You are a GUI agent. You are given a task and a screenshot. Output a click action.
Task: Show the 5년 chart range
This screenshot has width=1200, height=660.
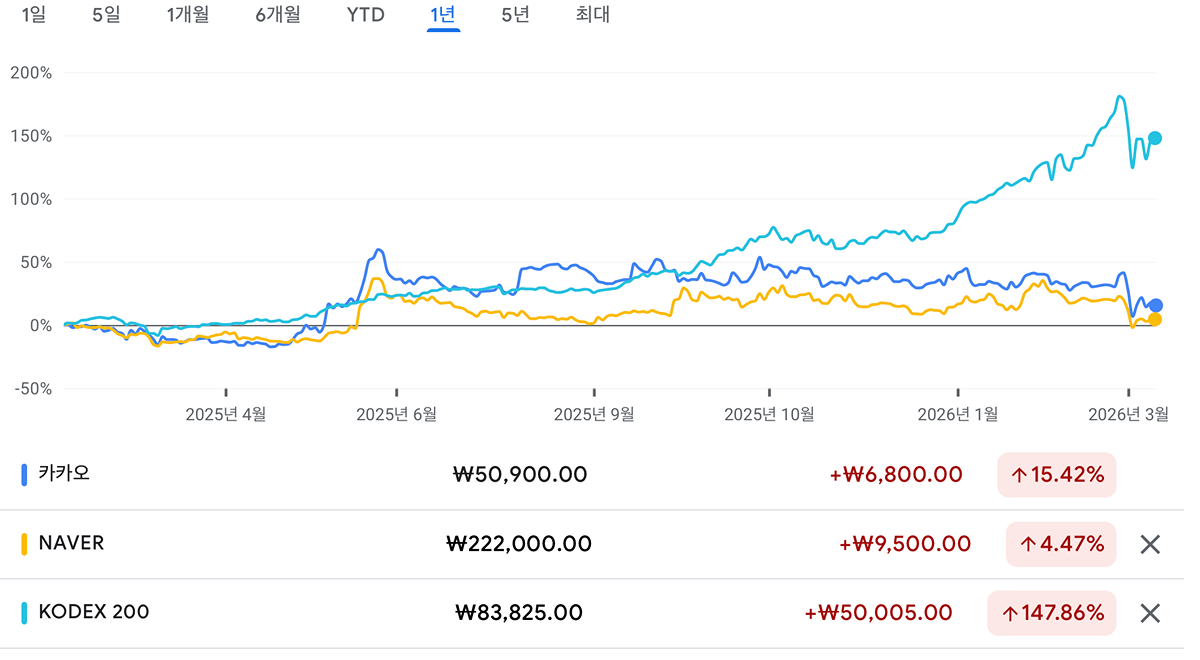(515, 15)
